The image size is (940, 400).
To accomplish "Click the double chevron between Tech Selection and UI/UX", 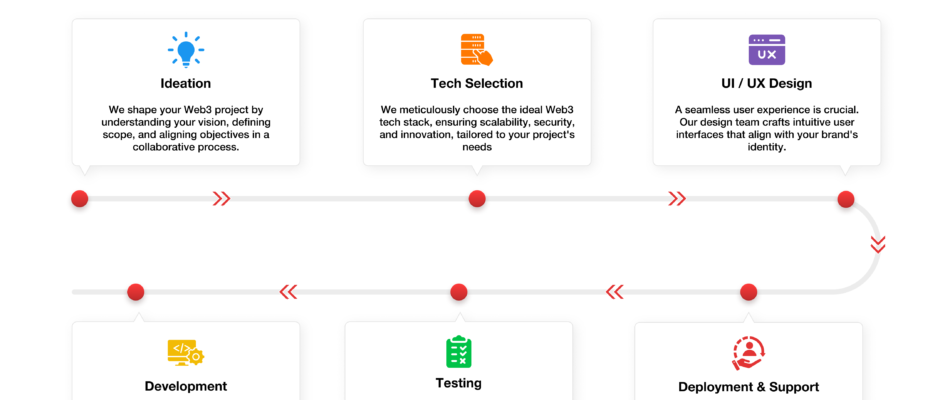I will click(677, 199).
